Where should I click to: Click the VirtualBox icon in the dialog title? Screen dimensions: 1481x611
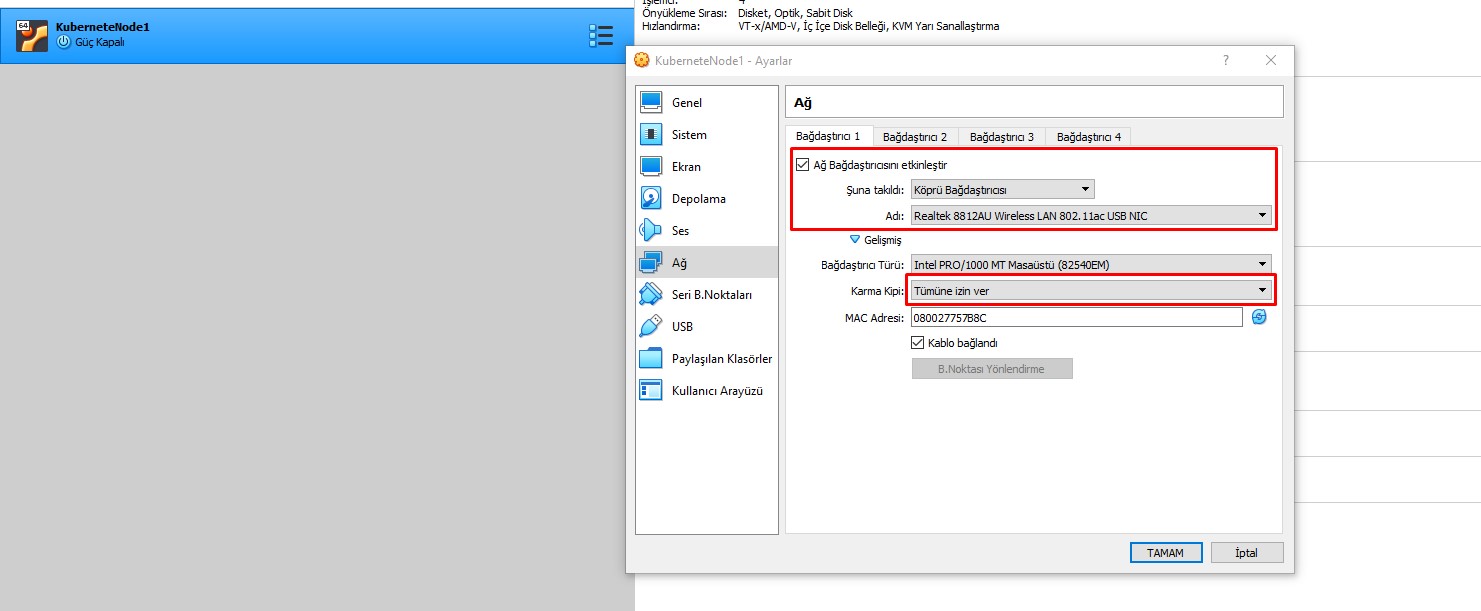(x=642, y=61)
